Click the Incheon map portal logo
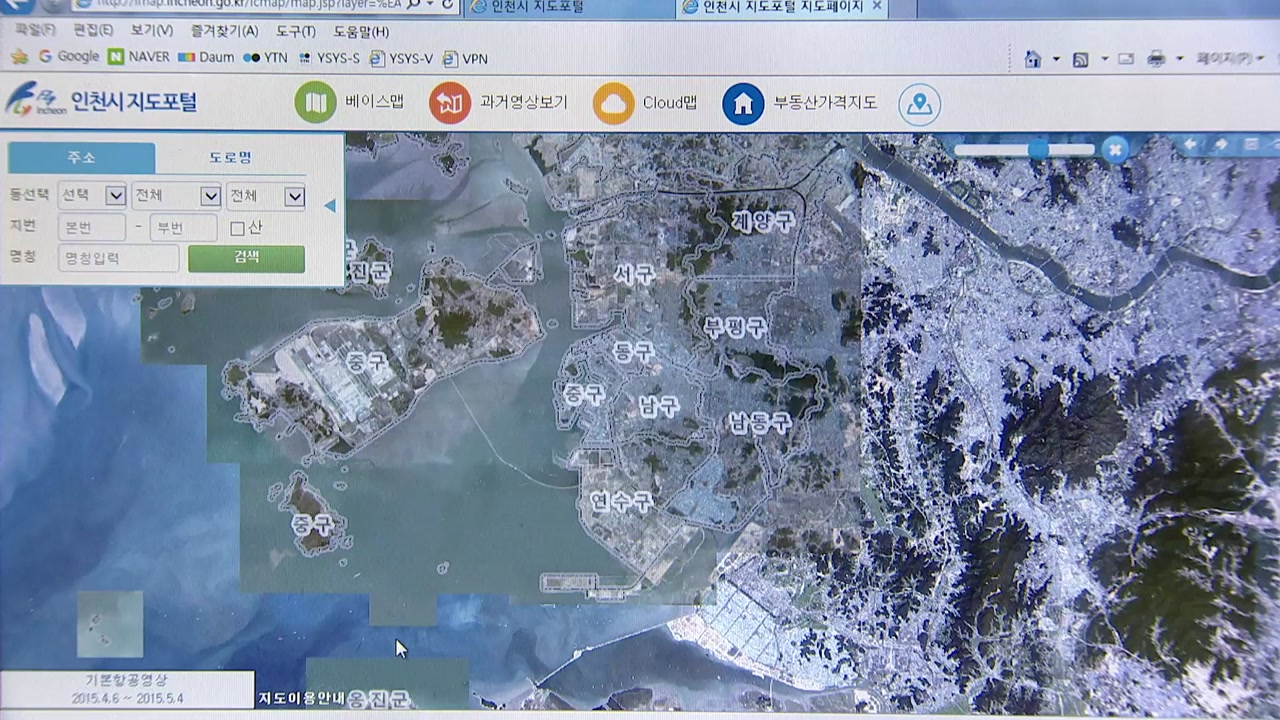 point(101,101)
